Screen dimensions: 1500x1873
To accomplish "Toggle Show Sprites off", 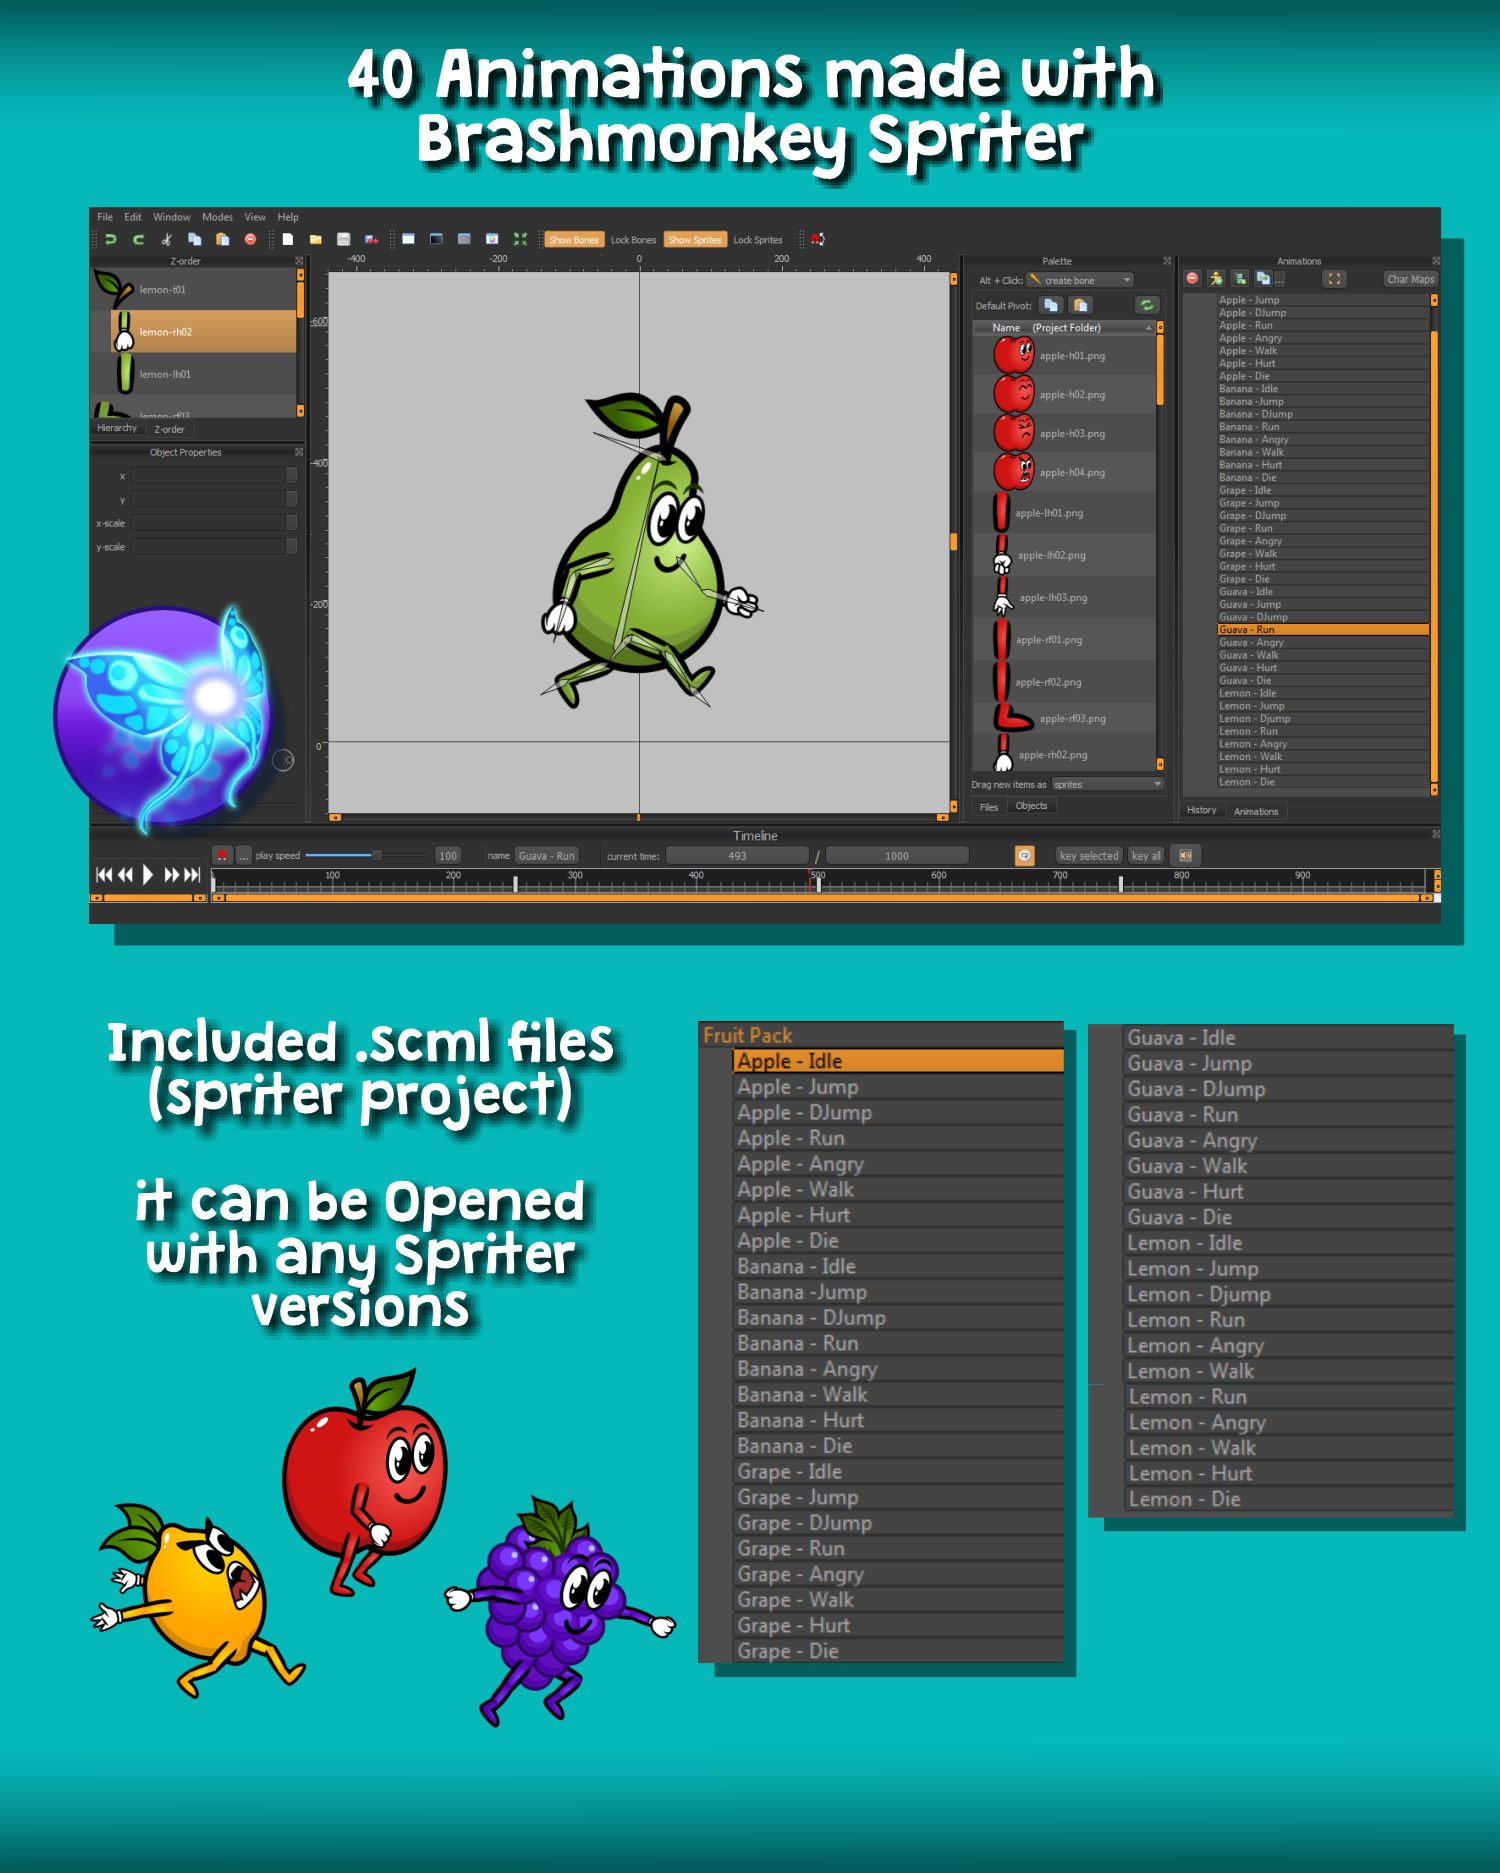I will (695, 240).
